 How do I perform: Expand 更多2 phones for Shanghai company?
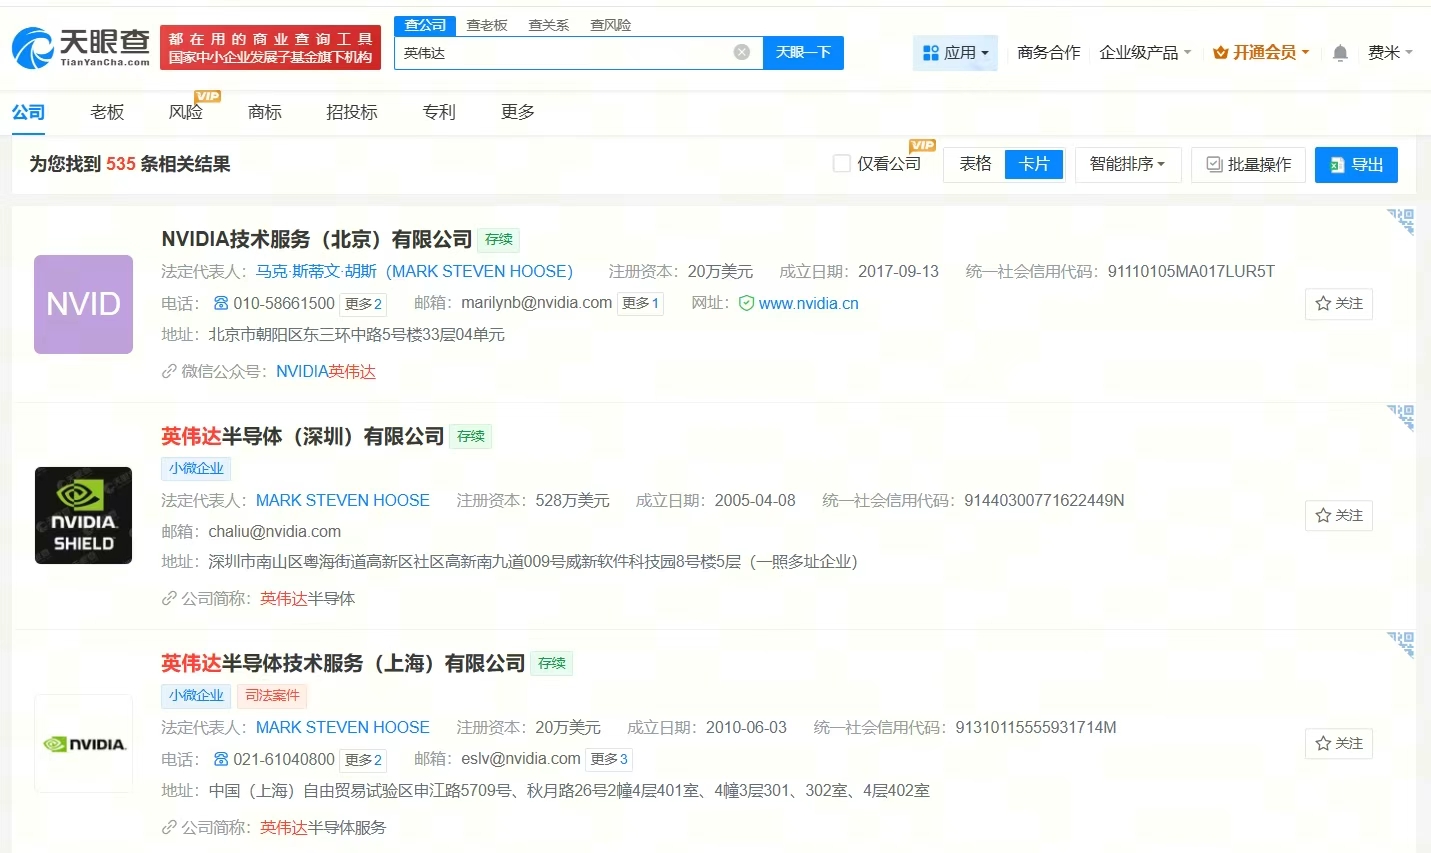click(x=363, y=759)
